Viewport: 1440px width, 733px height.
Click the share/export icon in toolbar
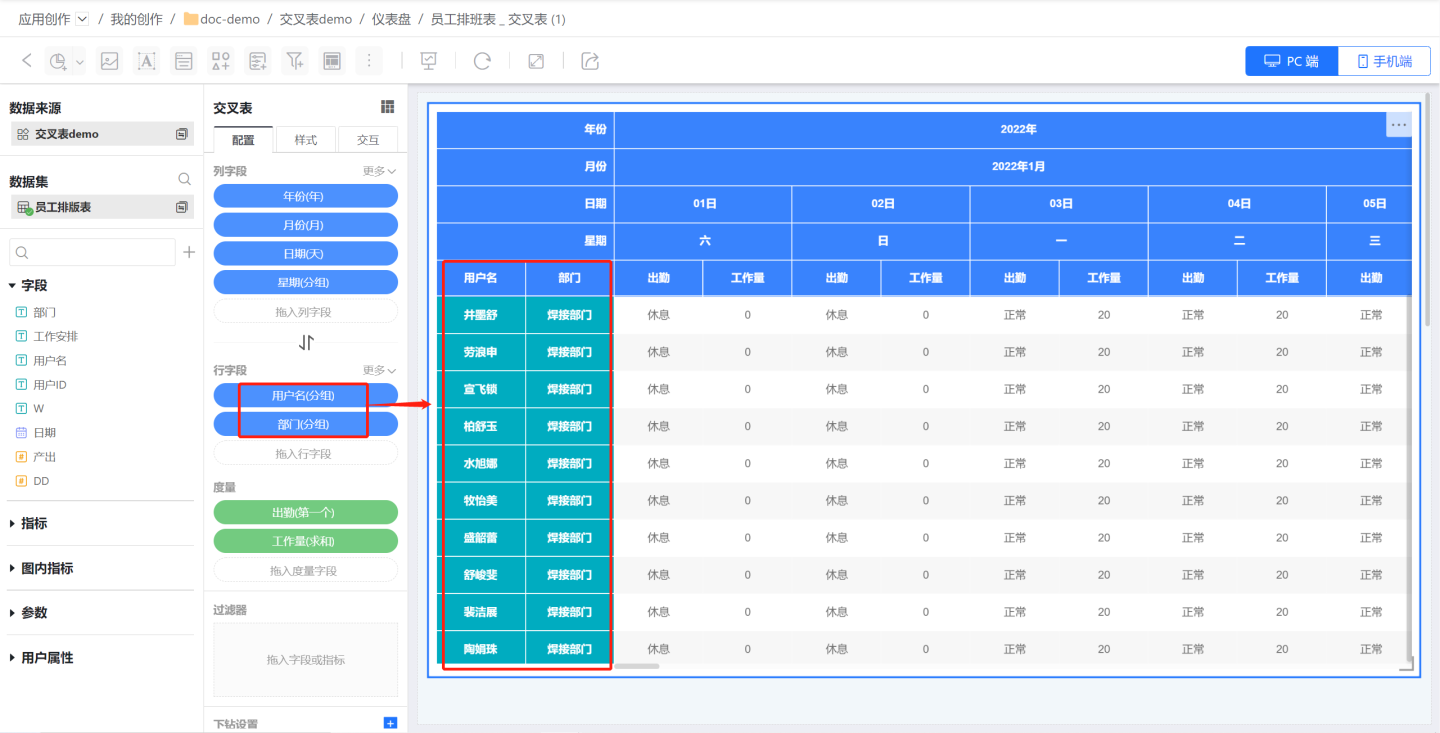(590, 61)
